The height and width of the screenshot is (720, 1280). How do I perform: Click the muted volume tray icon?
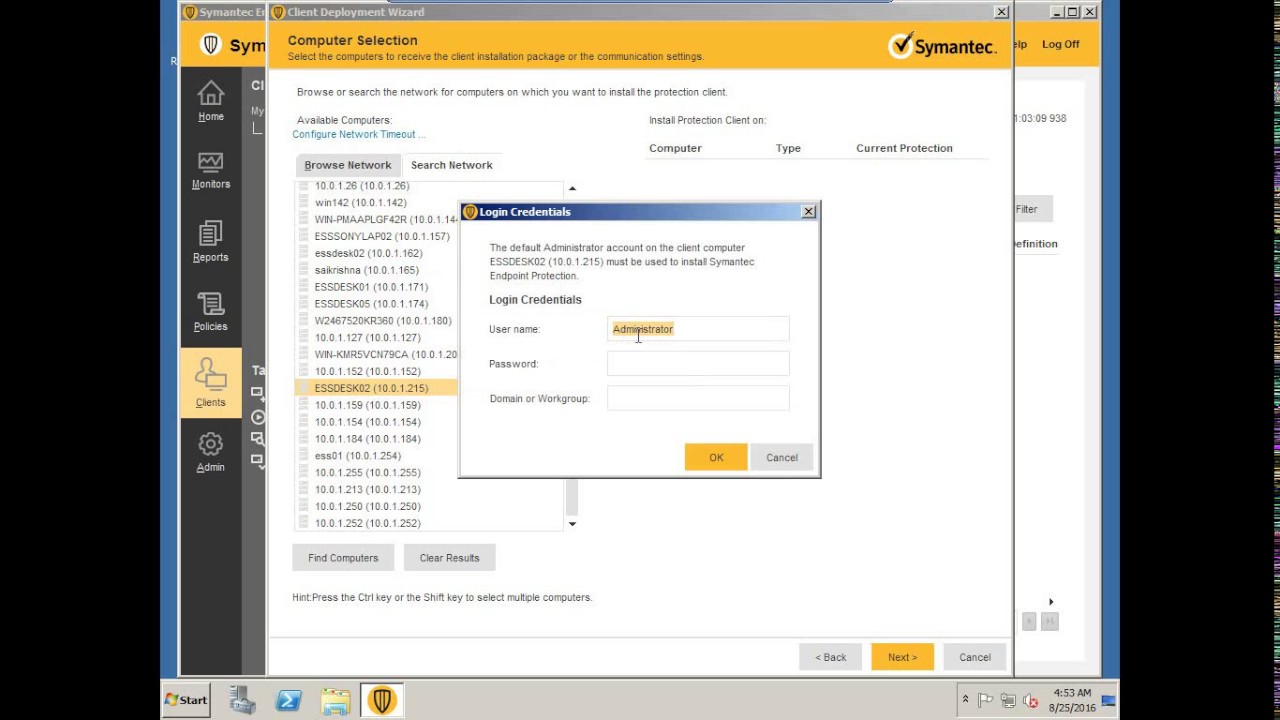click(x=1031, y=700)
